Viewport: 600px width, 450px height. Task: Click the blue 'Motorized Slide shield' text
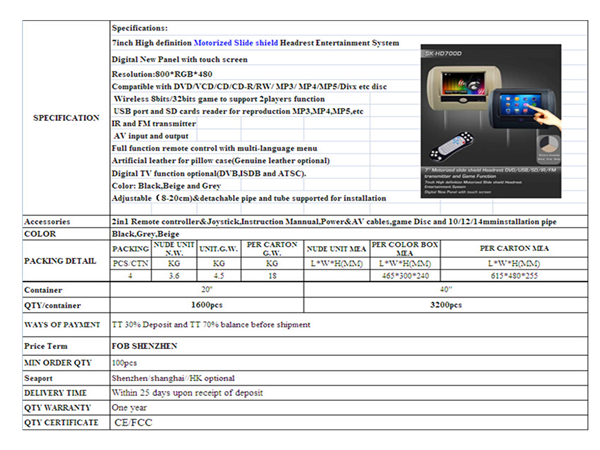pos(236,43)
